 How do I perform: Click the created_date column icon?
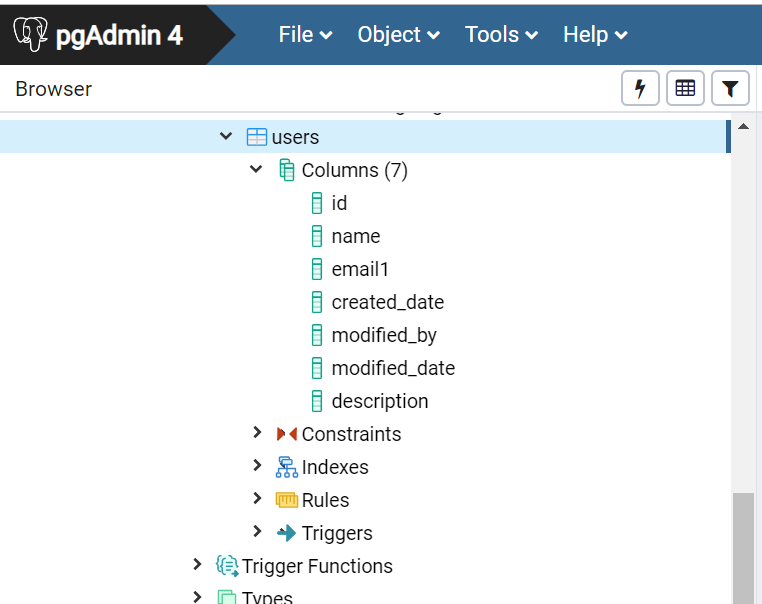(317, 302)
